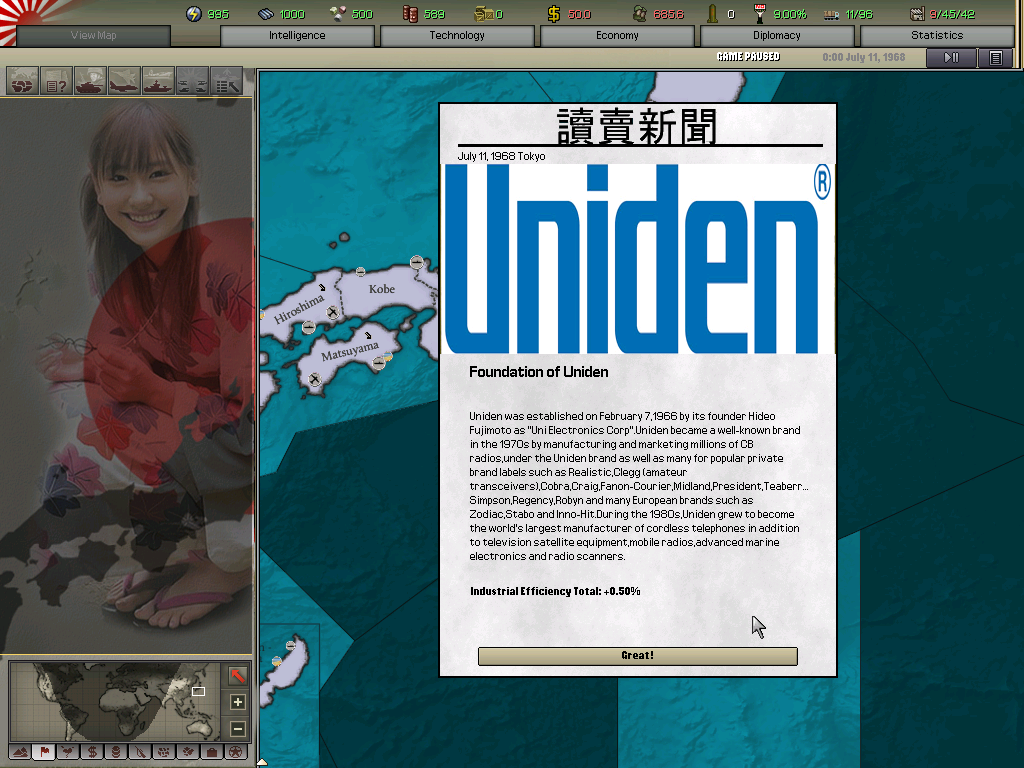Click the leftmost map overview toolbar icon
Viewport: 1024px width, 768px height.
(x=20, y=82)
